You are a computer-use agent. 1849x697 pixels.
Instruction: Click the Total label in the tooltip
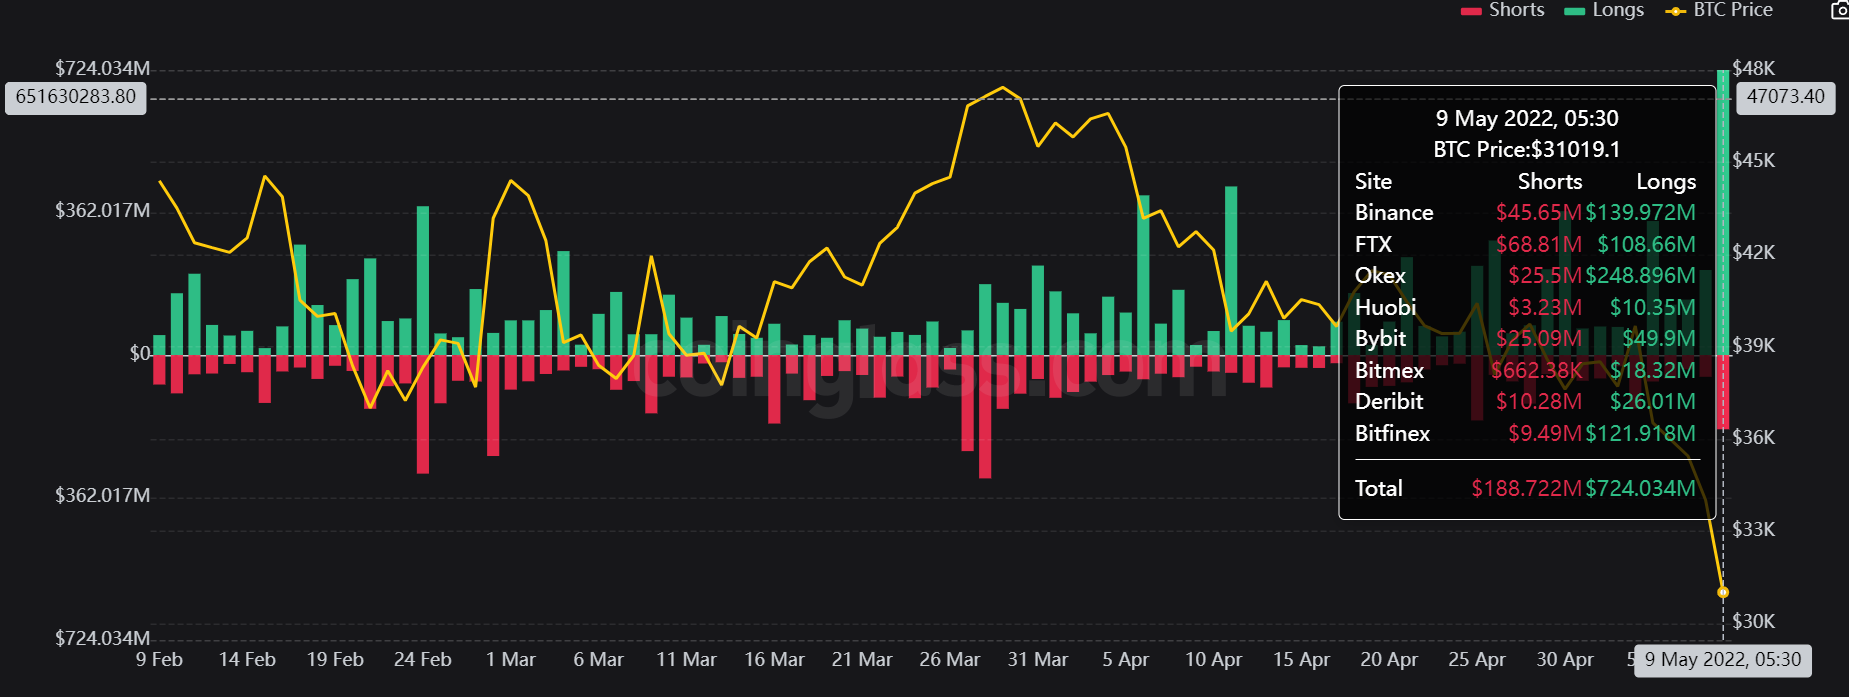click(x=1378, y=488)
